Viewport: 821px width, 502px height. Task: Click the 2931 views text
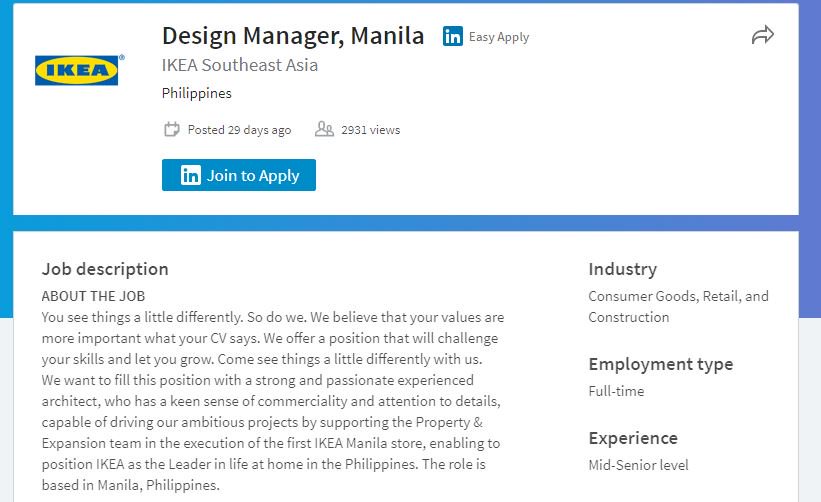[371, 130]
